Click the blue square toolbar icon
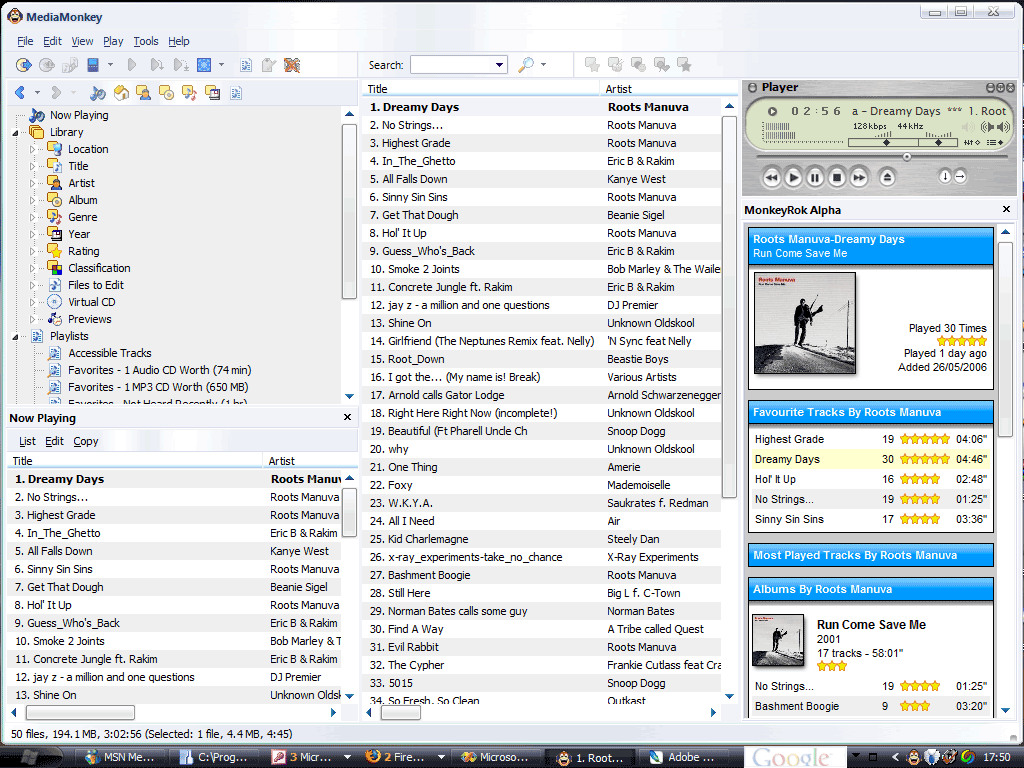 (x=204, y=65)
